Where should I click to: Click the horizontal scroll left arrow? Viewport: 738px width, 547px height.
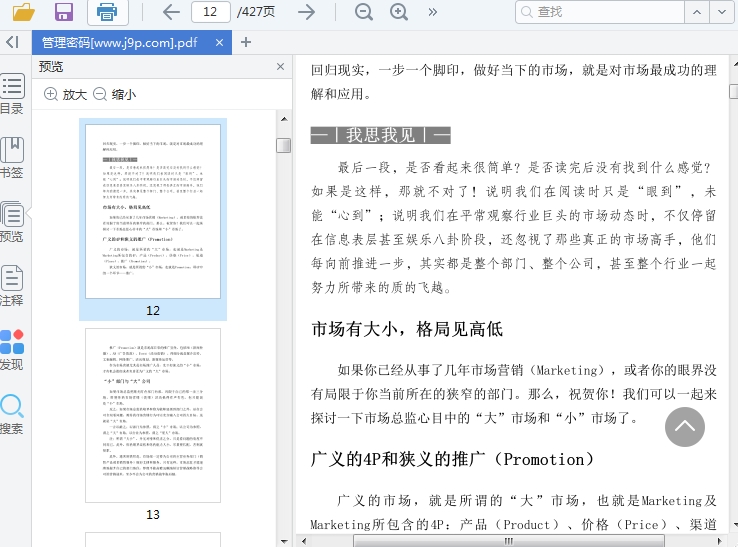304,541
